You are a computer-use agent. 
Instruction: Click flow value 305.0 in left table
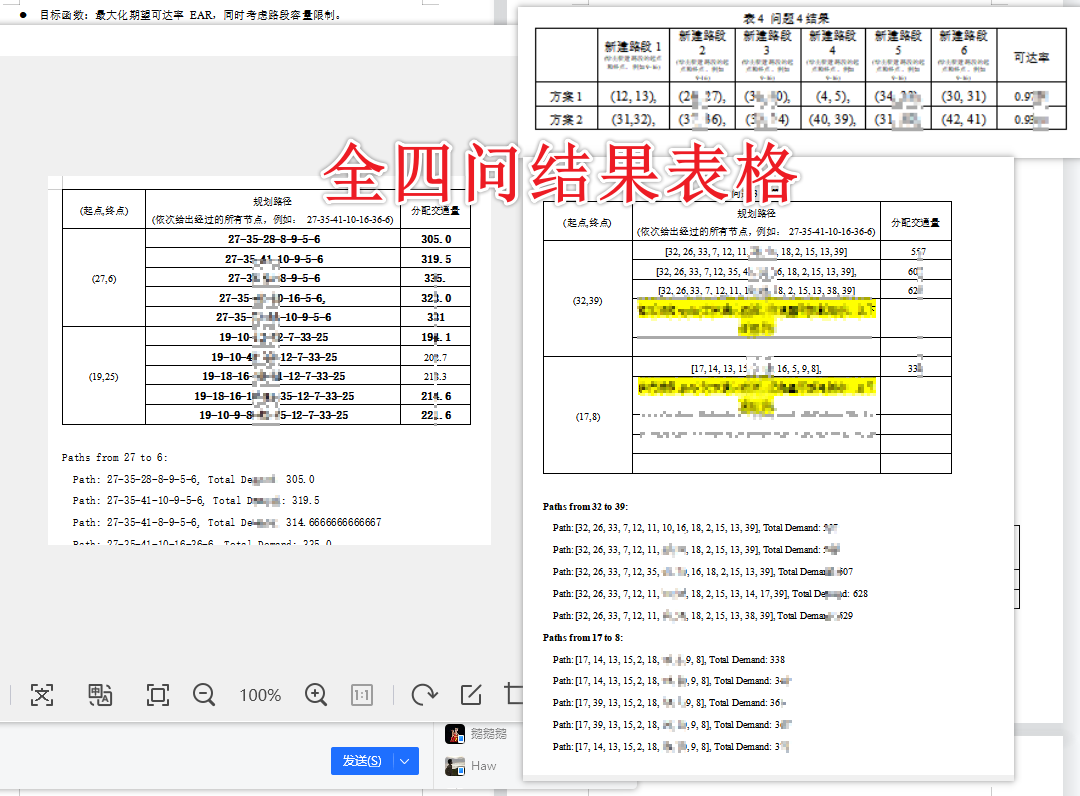pyautogui.click(x=436, y=239)
